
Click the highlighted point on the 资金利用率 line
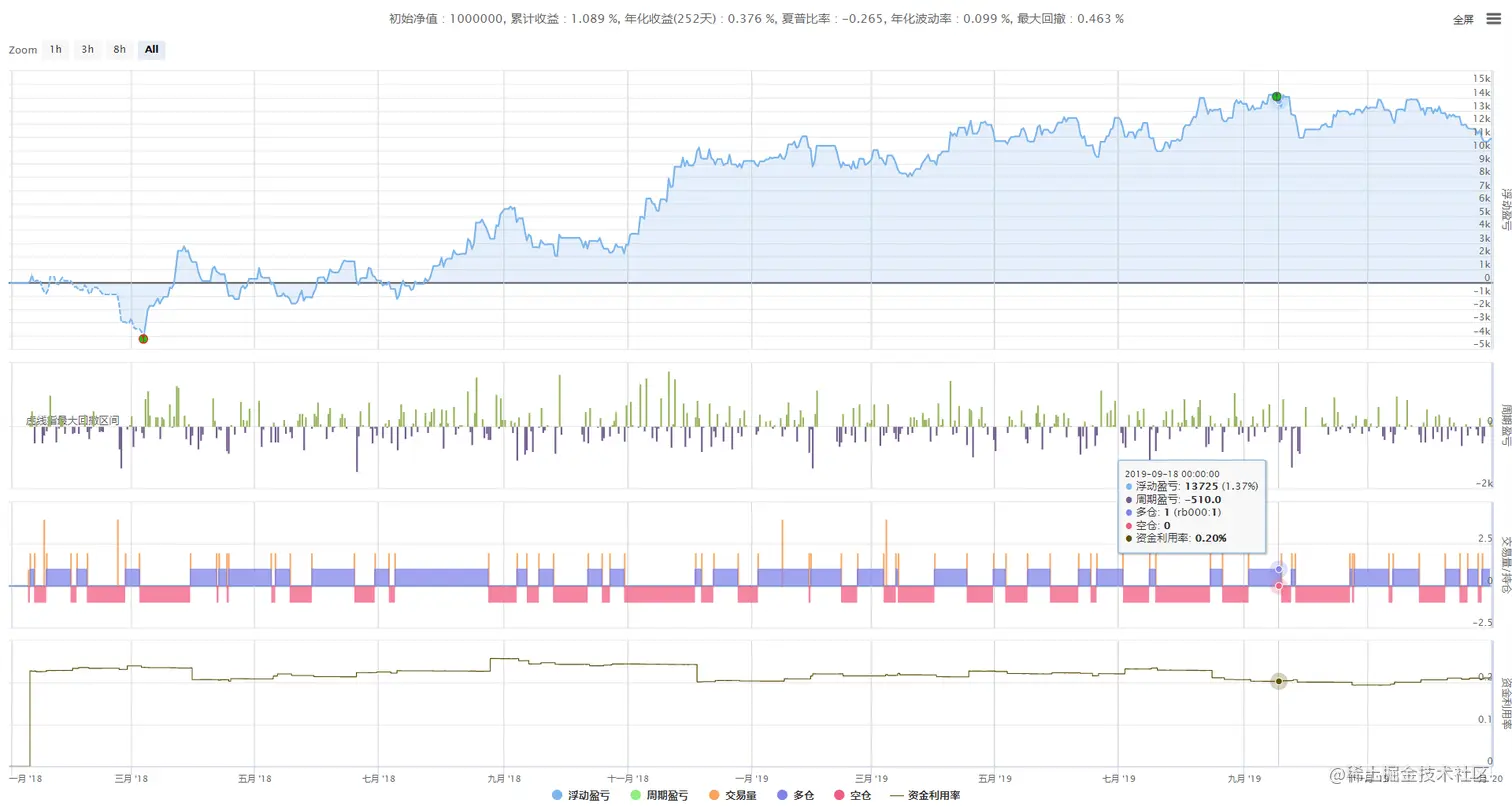[x=1278, y=681]
